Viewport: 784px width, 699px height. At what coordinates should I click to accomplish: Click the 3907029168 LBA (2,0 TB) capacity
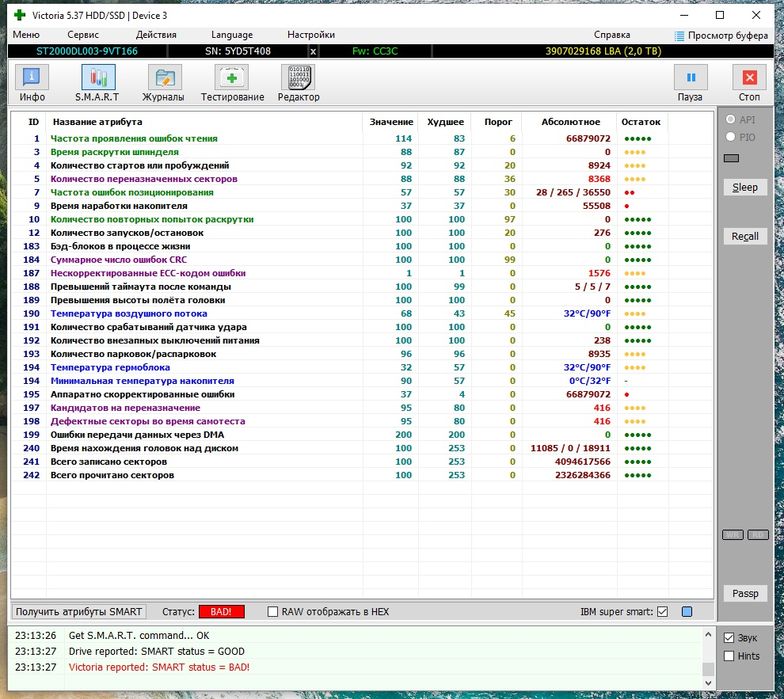[x=603, y=51]
